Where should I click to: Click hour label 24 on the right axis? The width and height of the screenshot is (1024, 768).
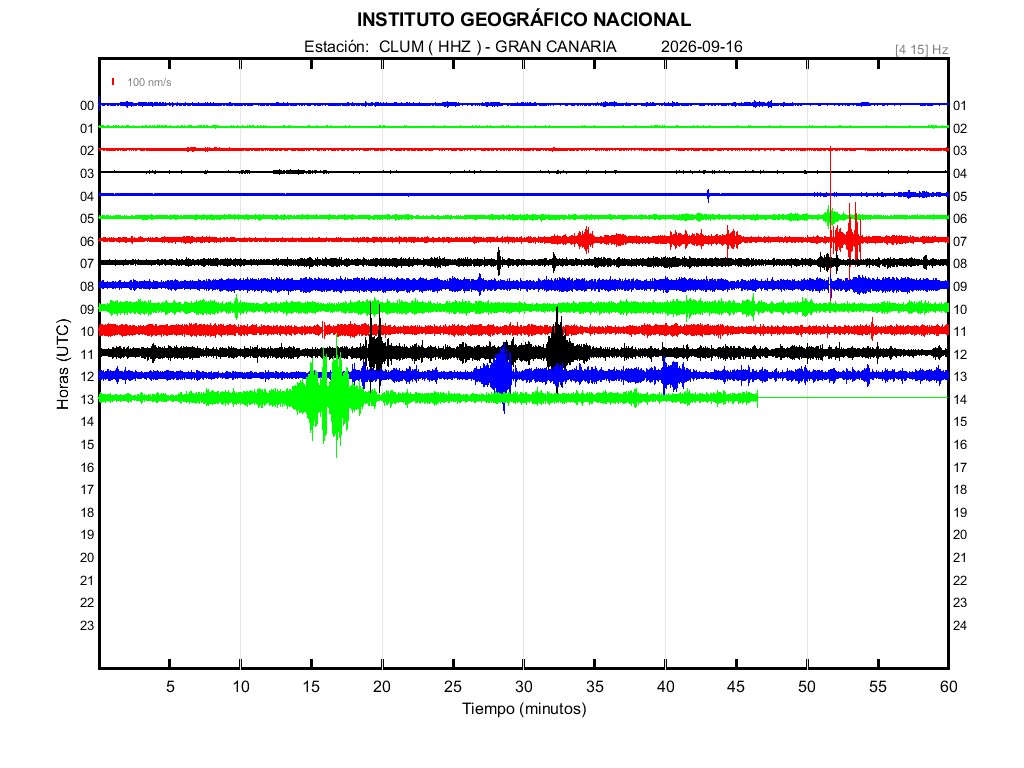pyautogui.click(x=959, y=625)
